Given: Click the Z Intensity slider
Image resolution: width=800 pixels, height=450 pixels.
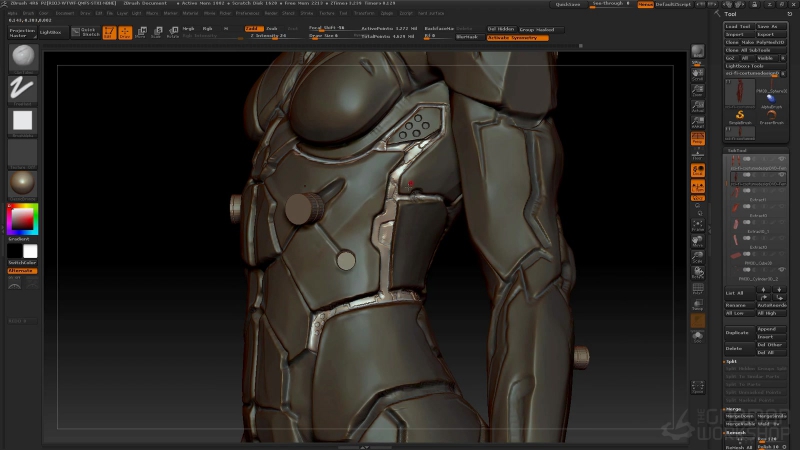Looking at the screenshot, I should (x=275, y=36).
